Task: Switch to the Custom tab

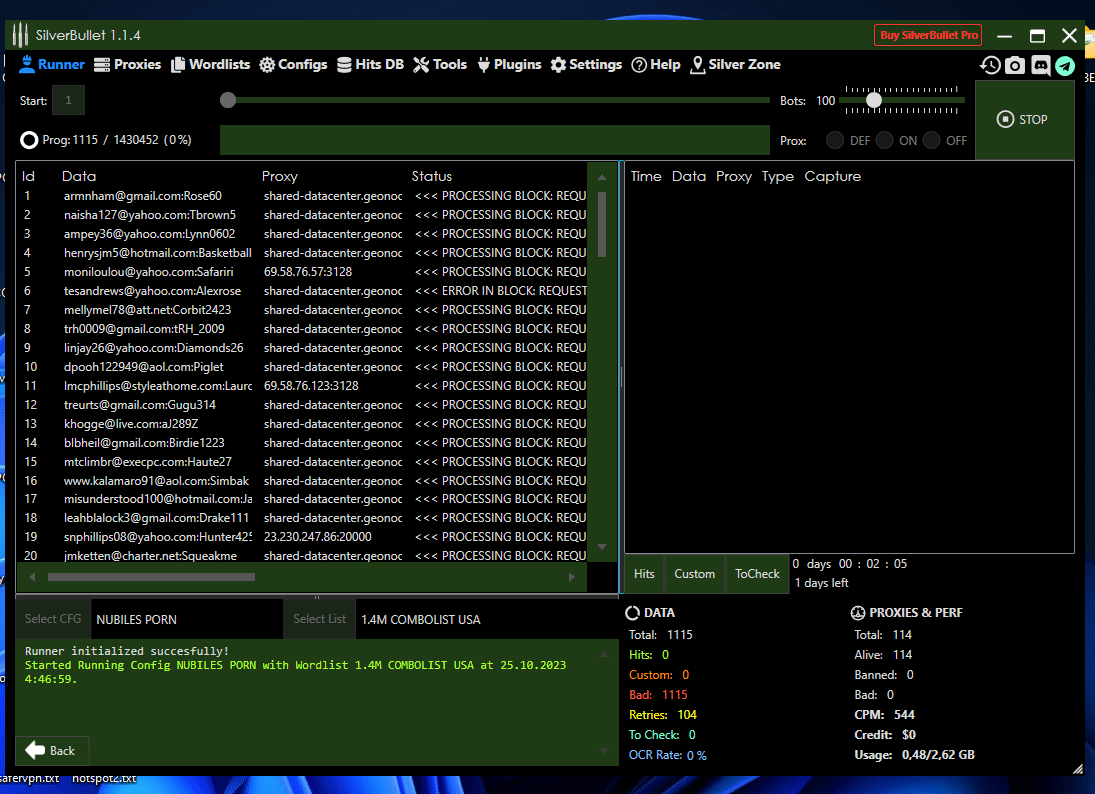Action: click(x=694, y=574)
